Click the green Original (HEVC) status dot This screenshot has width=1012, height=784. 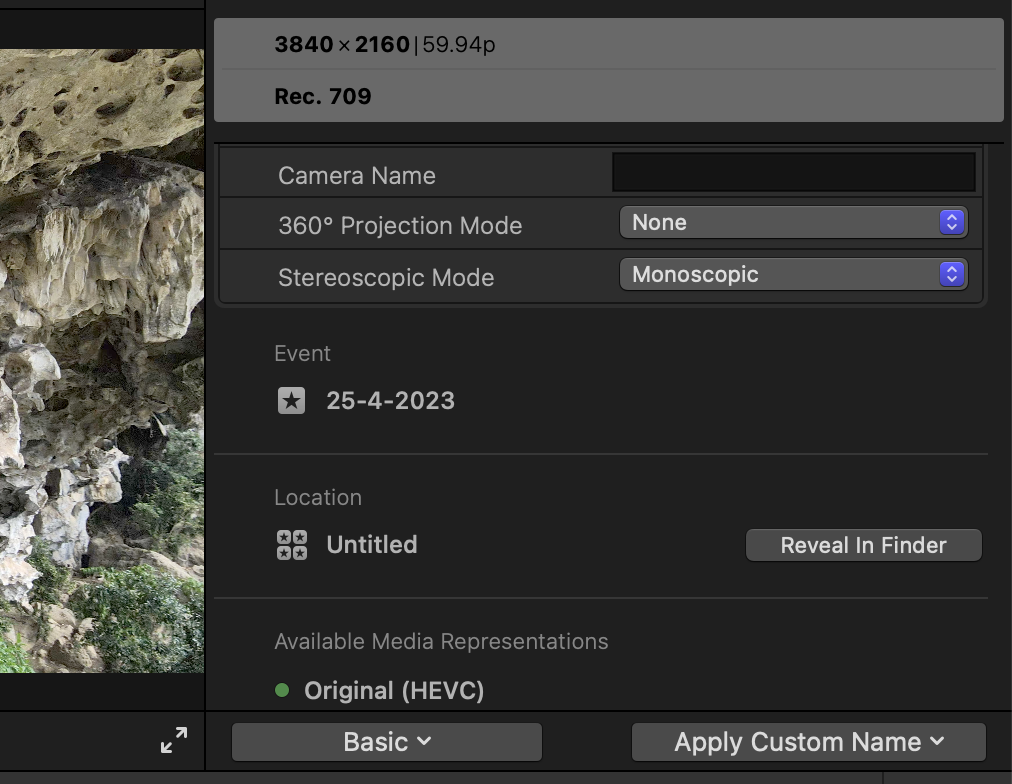point(282,690)
